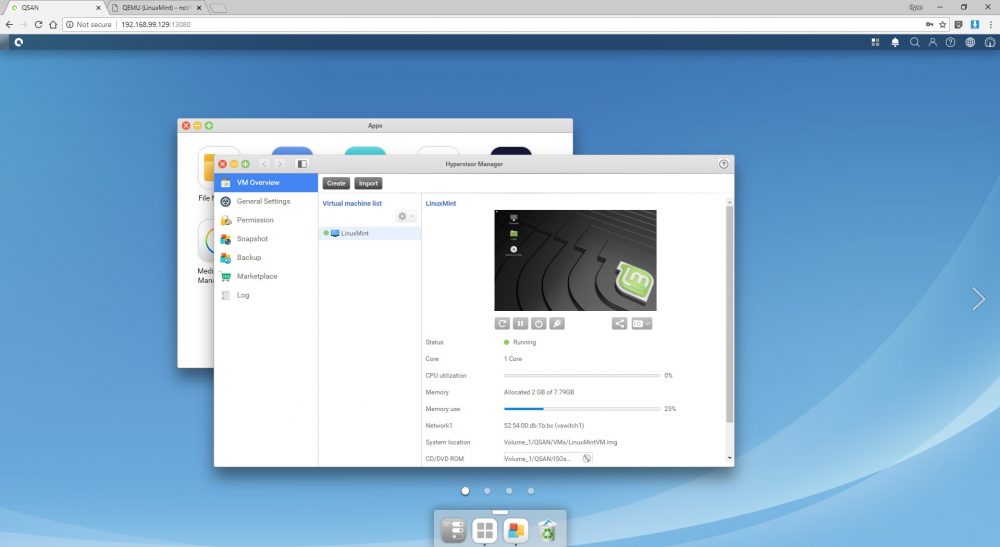Click the share VM icon
Screen dimensions: 1000x547
coord(619,324)
